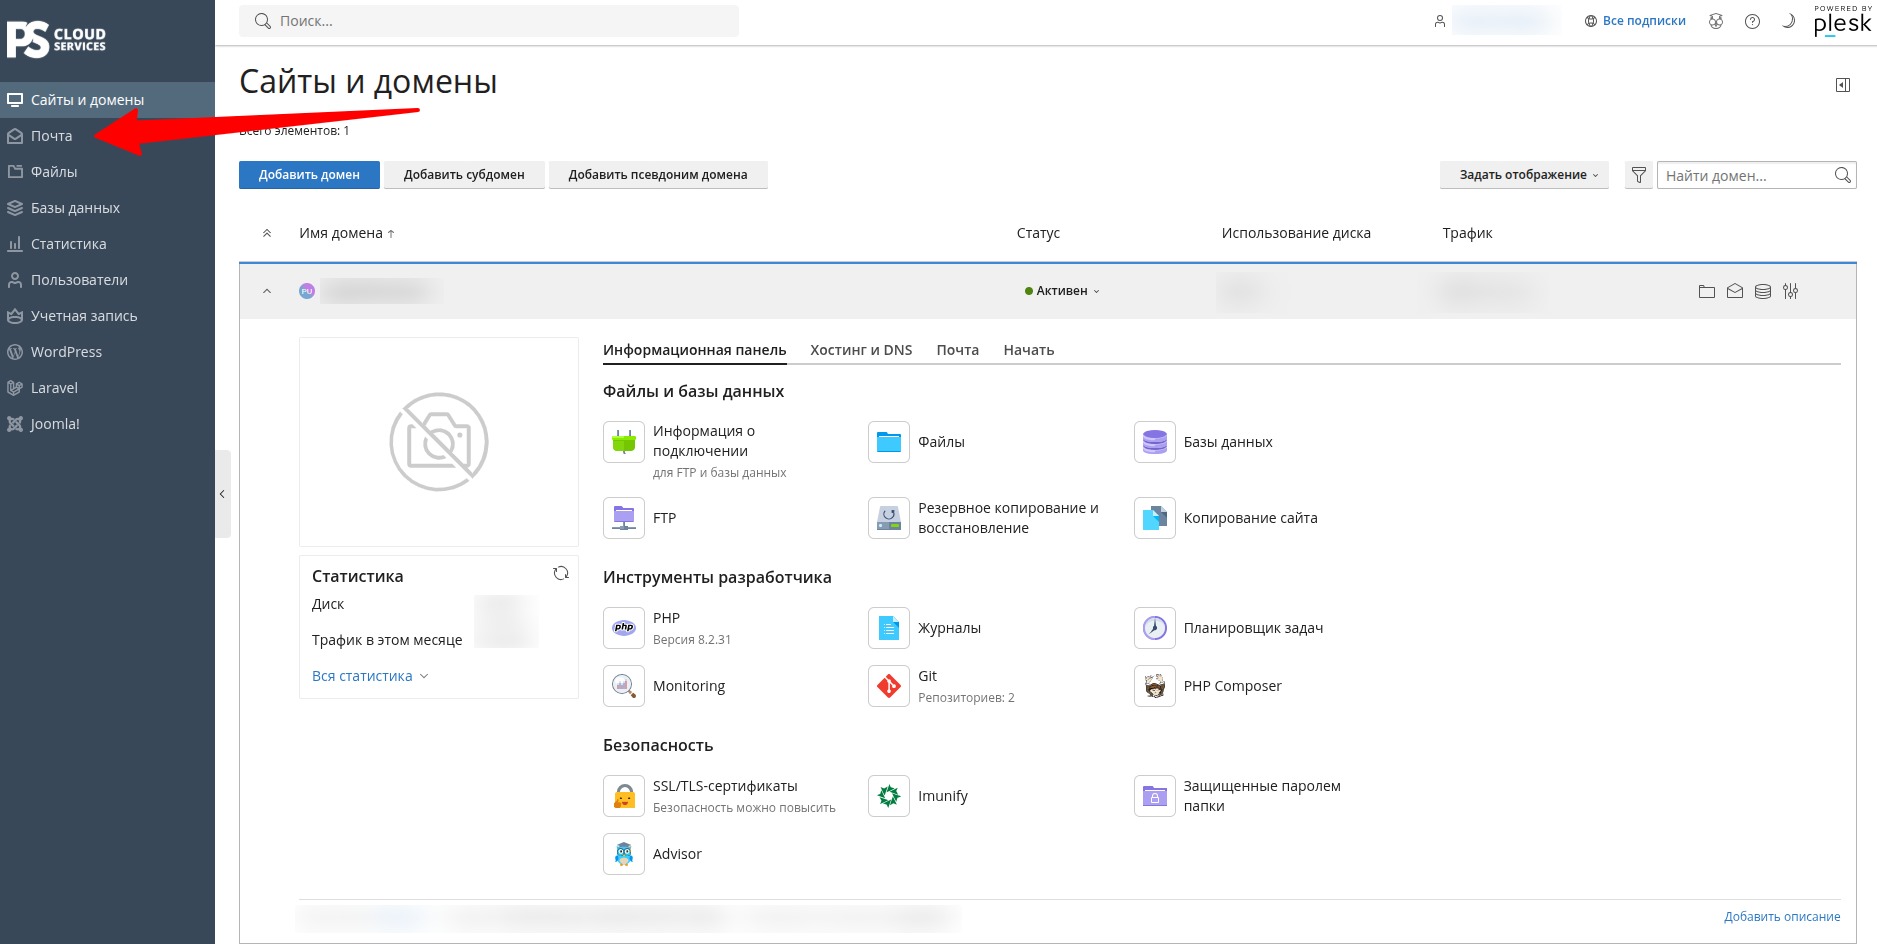Click the Добавить домен button
The width and height of the screenshot is (1877, 944).
[x=309, y=175]
